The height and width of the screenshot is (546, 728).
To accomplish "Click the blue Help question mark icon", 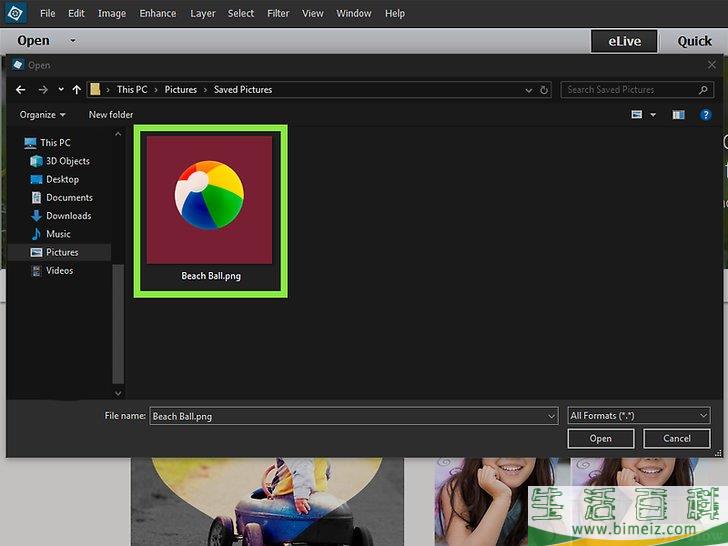I will [706, 115].
